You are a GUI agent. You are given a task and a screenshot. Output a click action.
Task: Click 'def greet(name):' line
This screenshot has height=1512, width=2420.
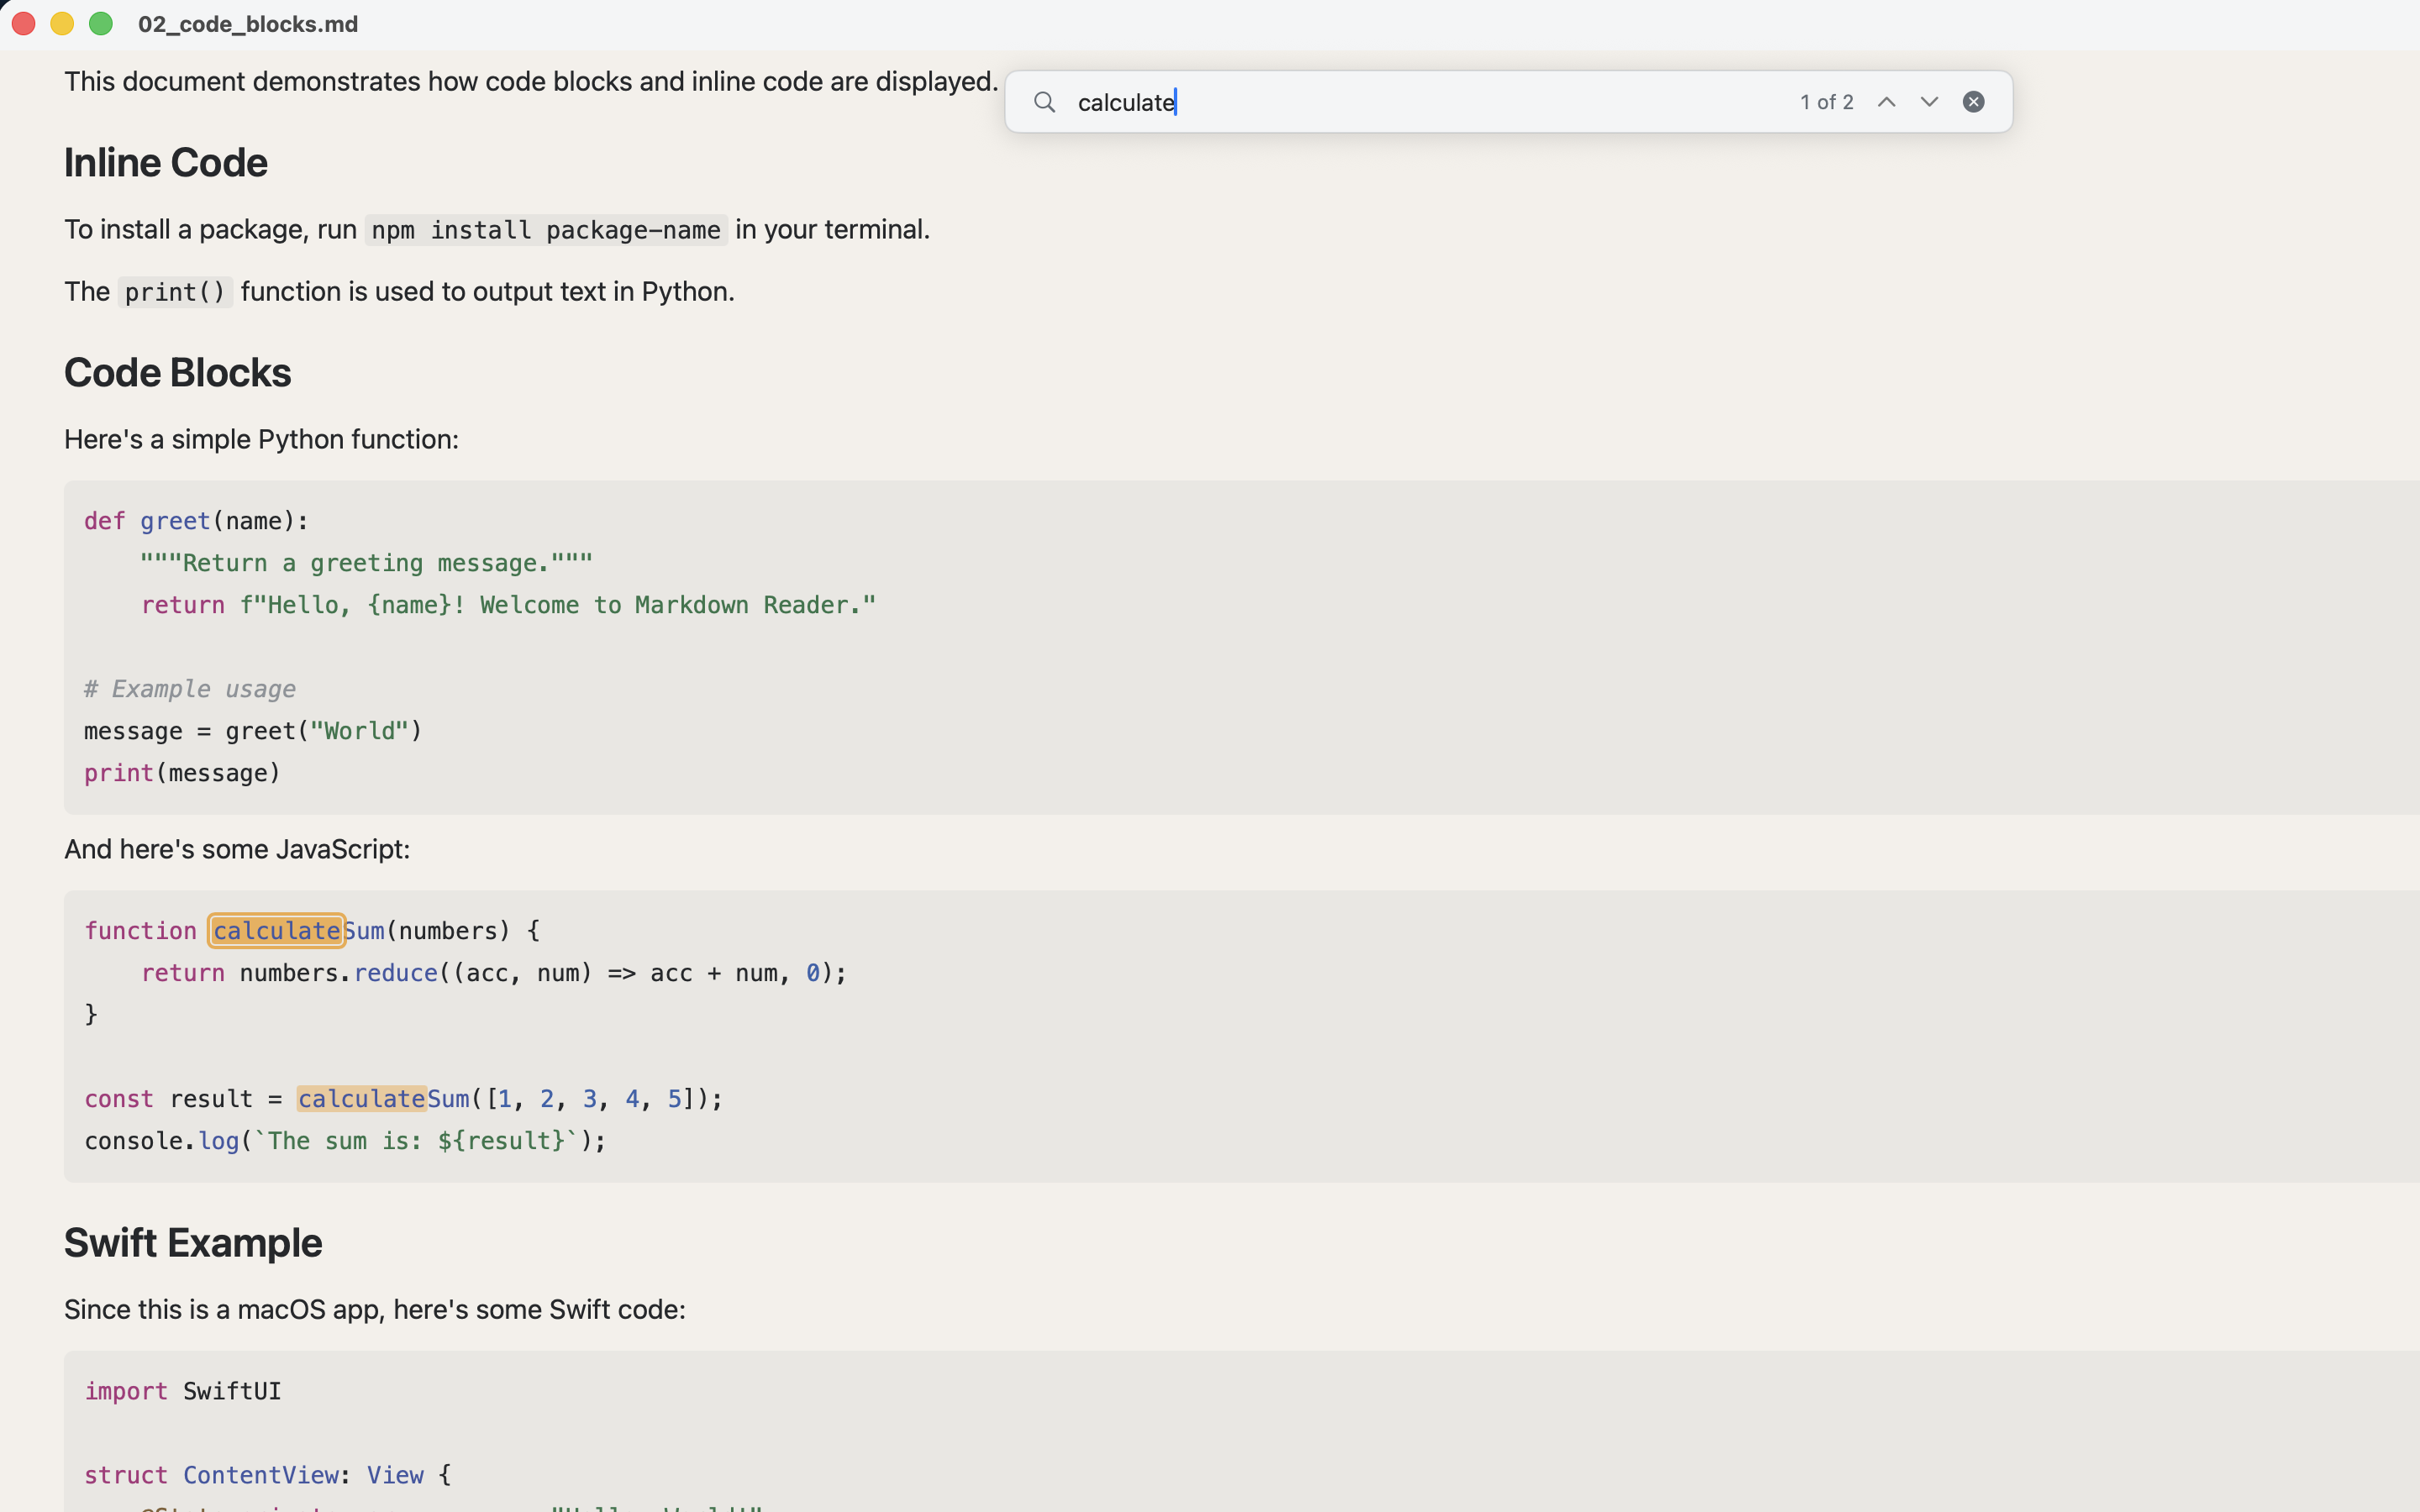[197, 521]
